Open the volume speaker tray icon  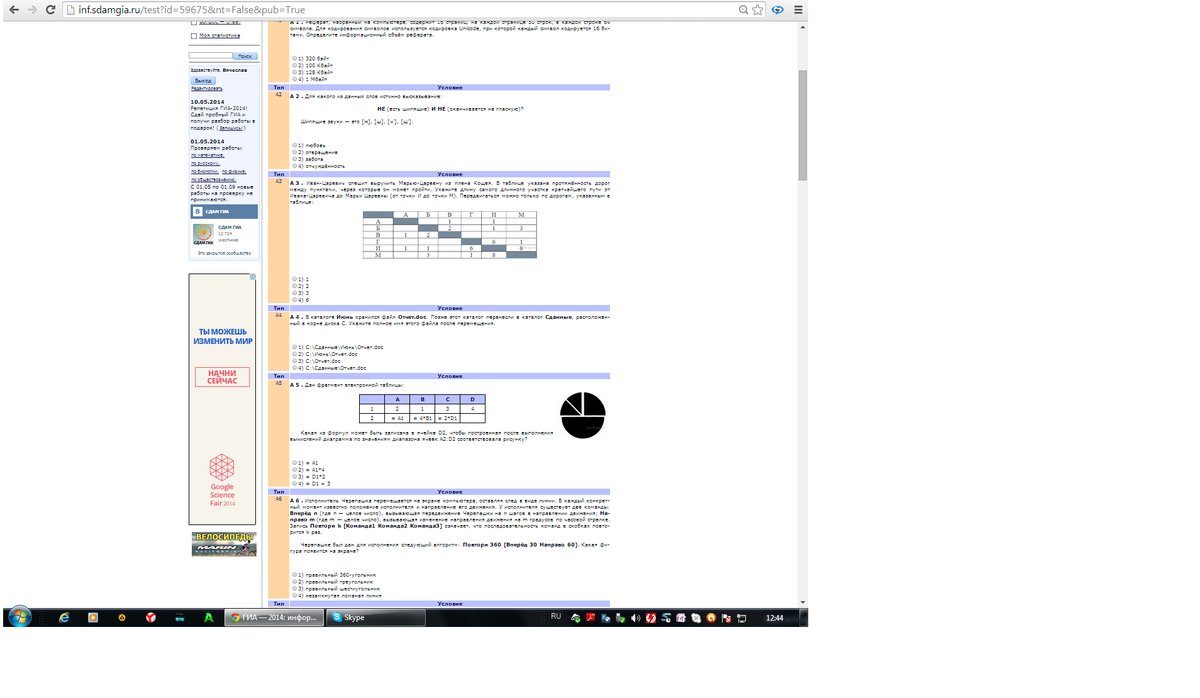635,618
